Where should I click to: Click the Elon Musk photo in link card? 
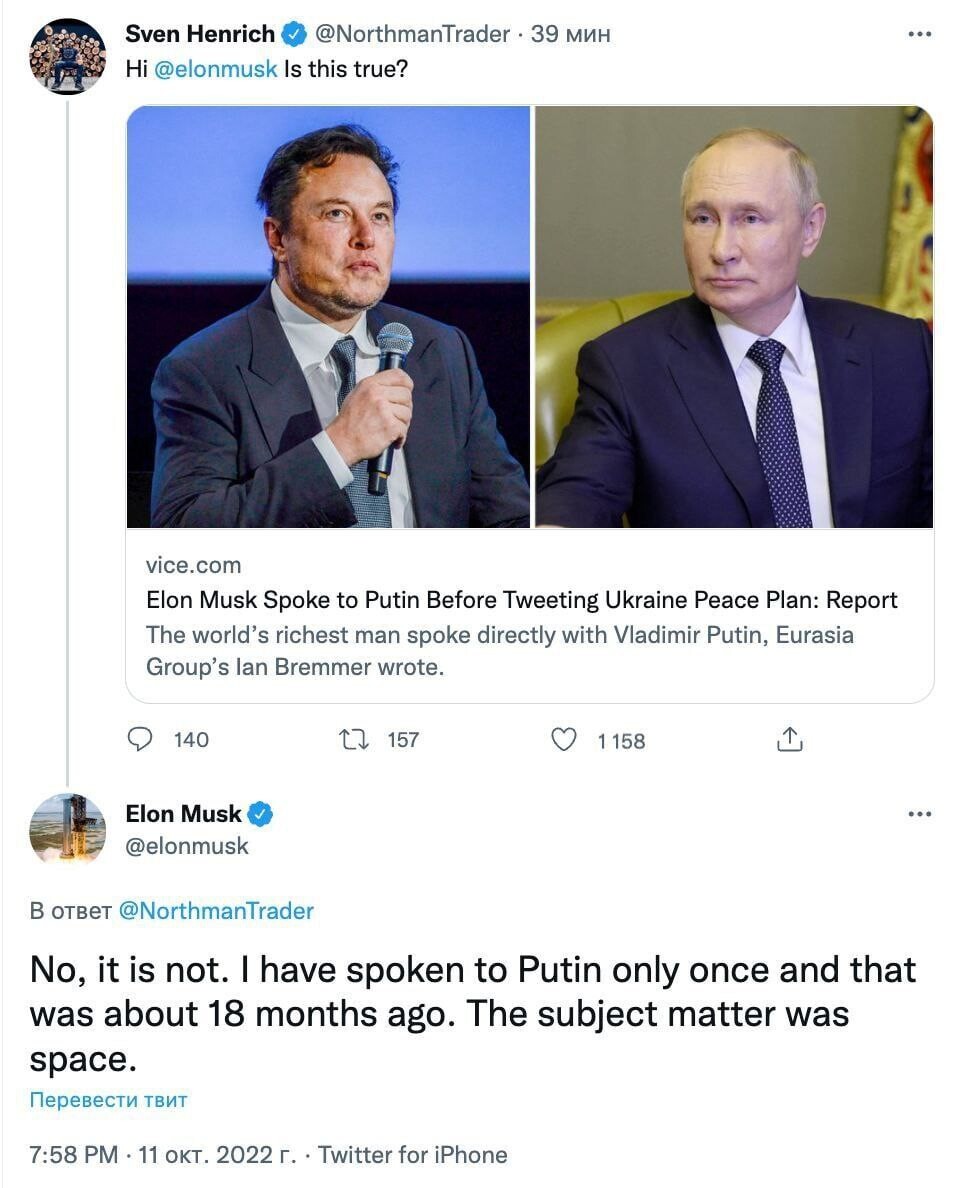tap(329, 316)
